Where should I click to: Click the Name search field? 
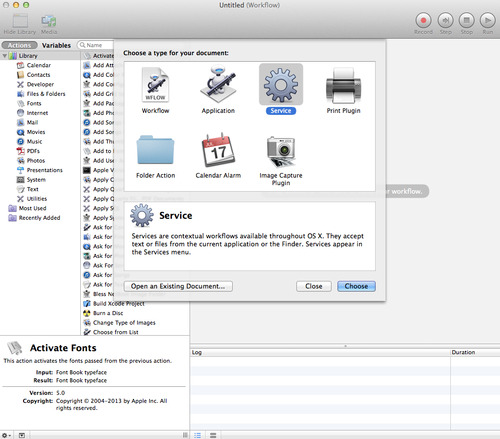point(96,45)
